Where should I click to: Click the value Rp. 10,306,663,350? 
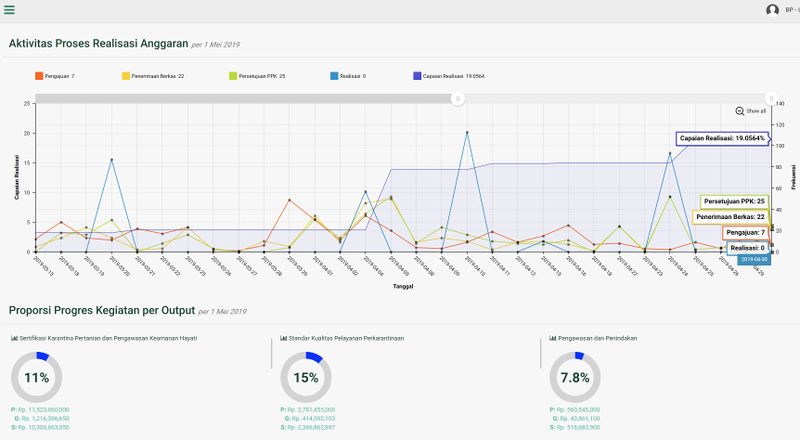(43, 427)
